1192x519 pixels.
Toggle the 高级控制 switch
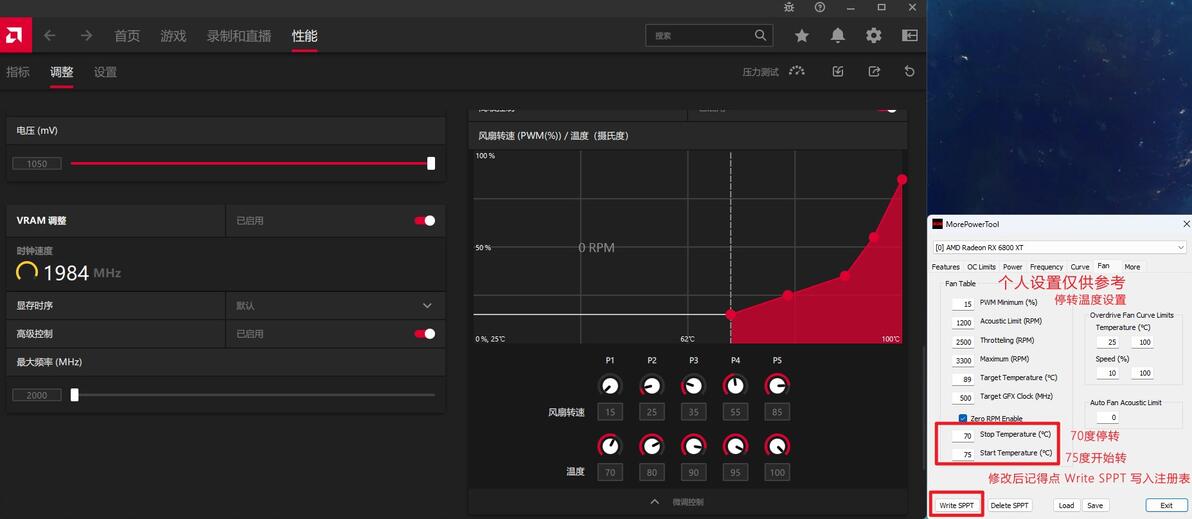click(425, 334)
